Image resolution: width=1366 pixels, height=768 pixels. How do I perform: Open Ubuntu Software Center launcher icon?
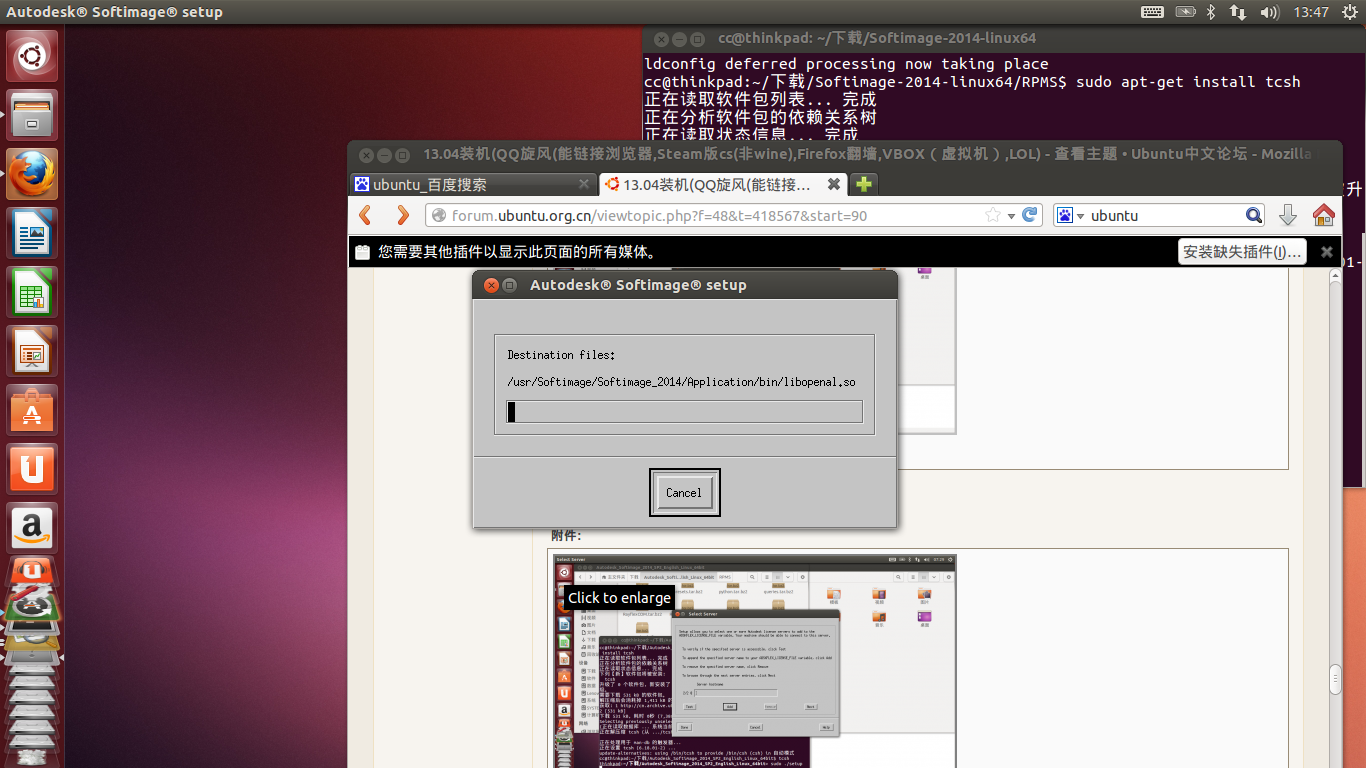pos(33,410)
